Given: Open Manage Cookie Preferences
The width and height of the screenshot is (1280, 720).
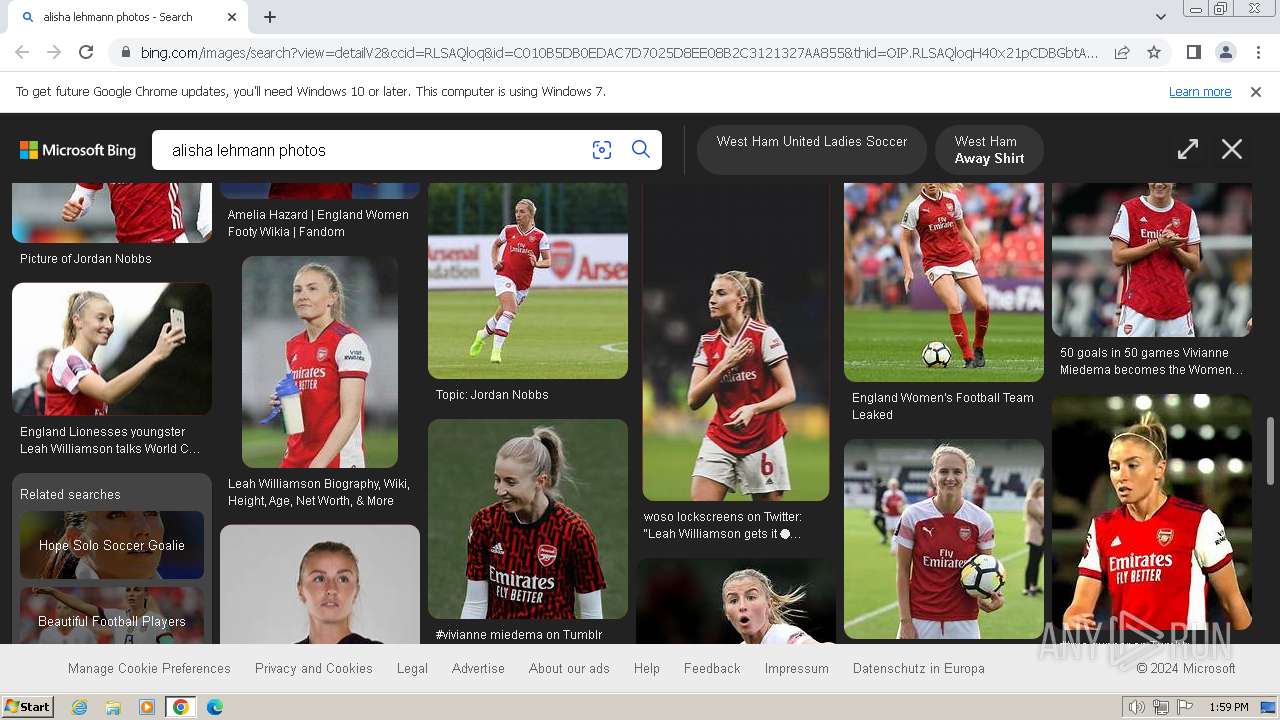Looking at the screenshot, I should pyautogui.click(x=149, y=669).
